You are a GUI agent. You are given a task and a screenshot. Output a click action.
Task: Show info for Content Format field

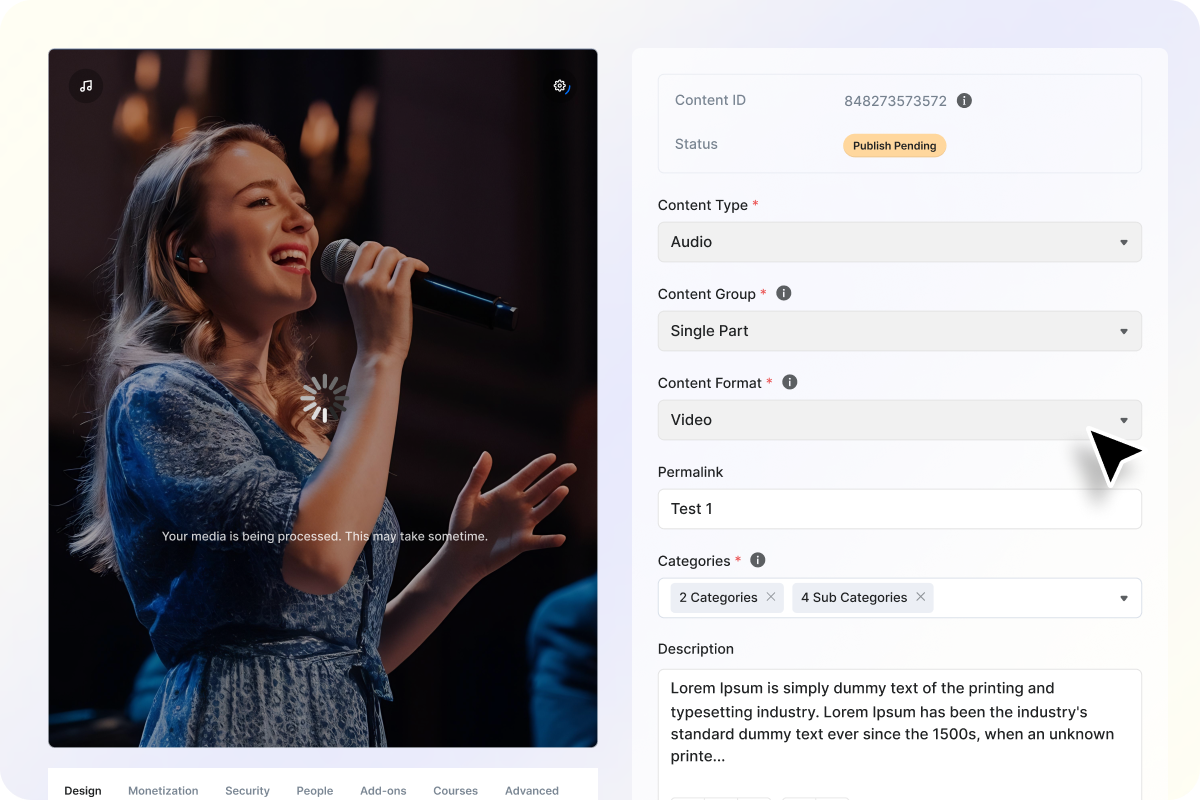(x=790, y=382)
